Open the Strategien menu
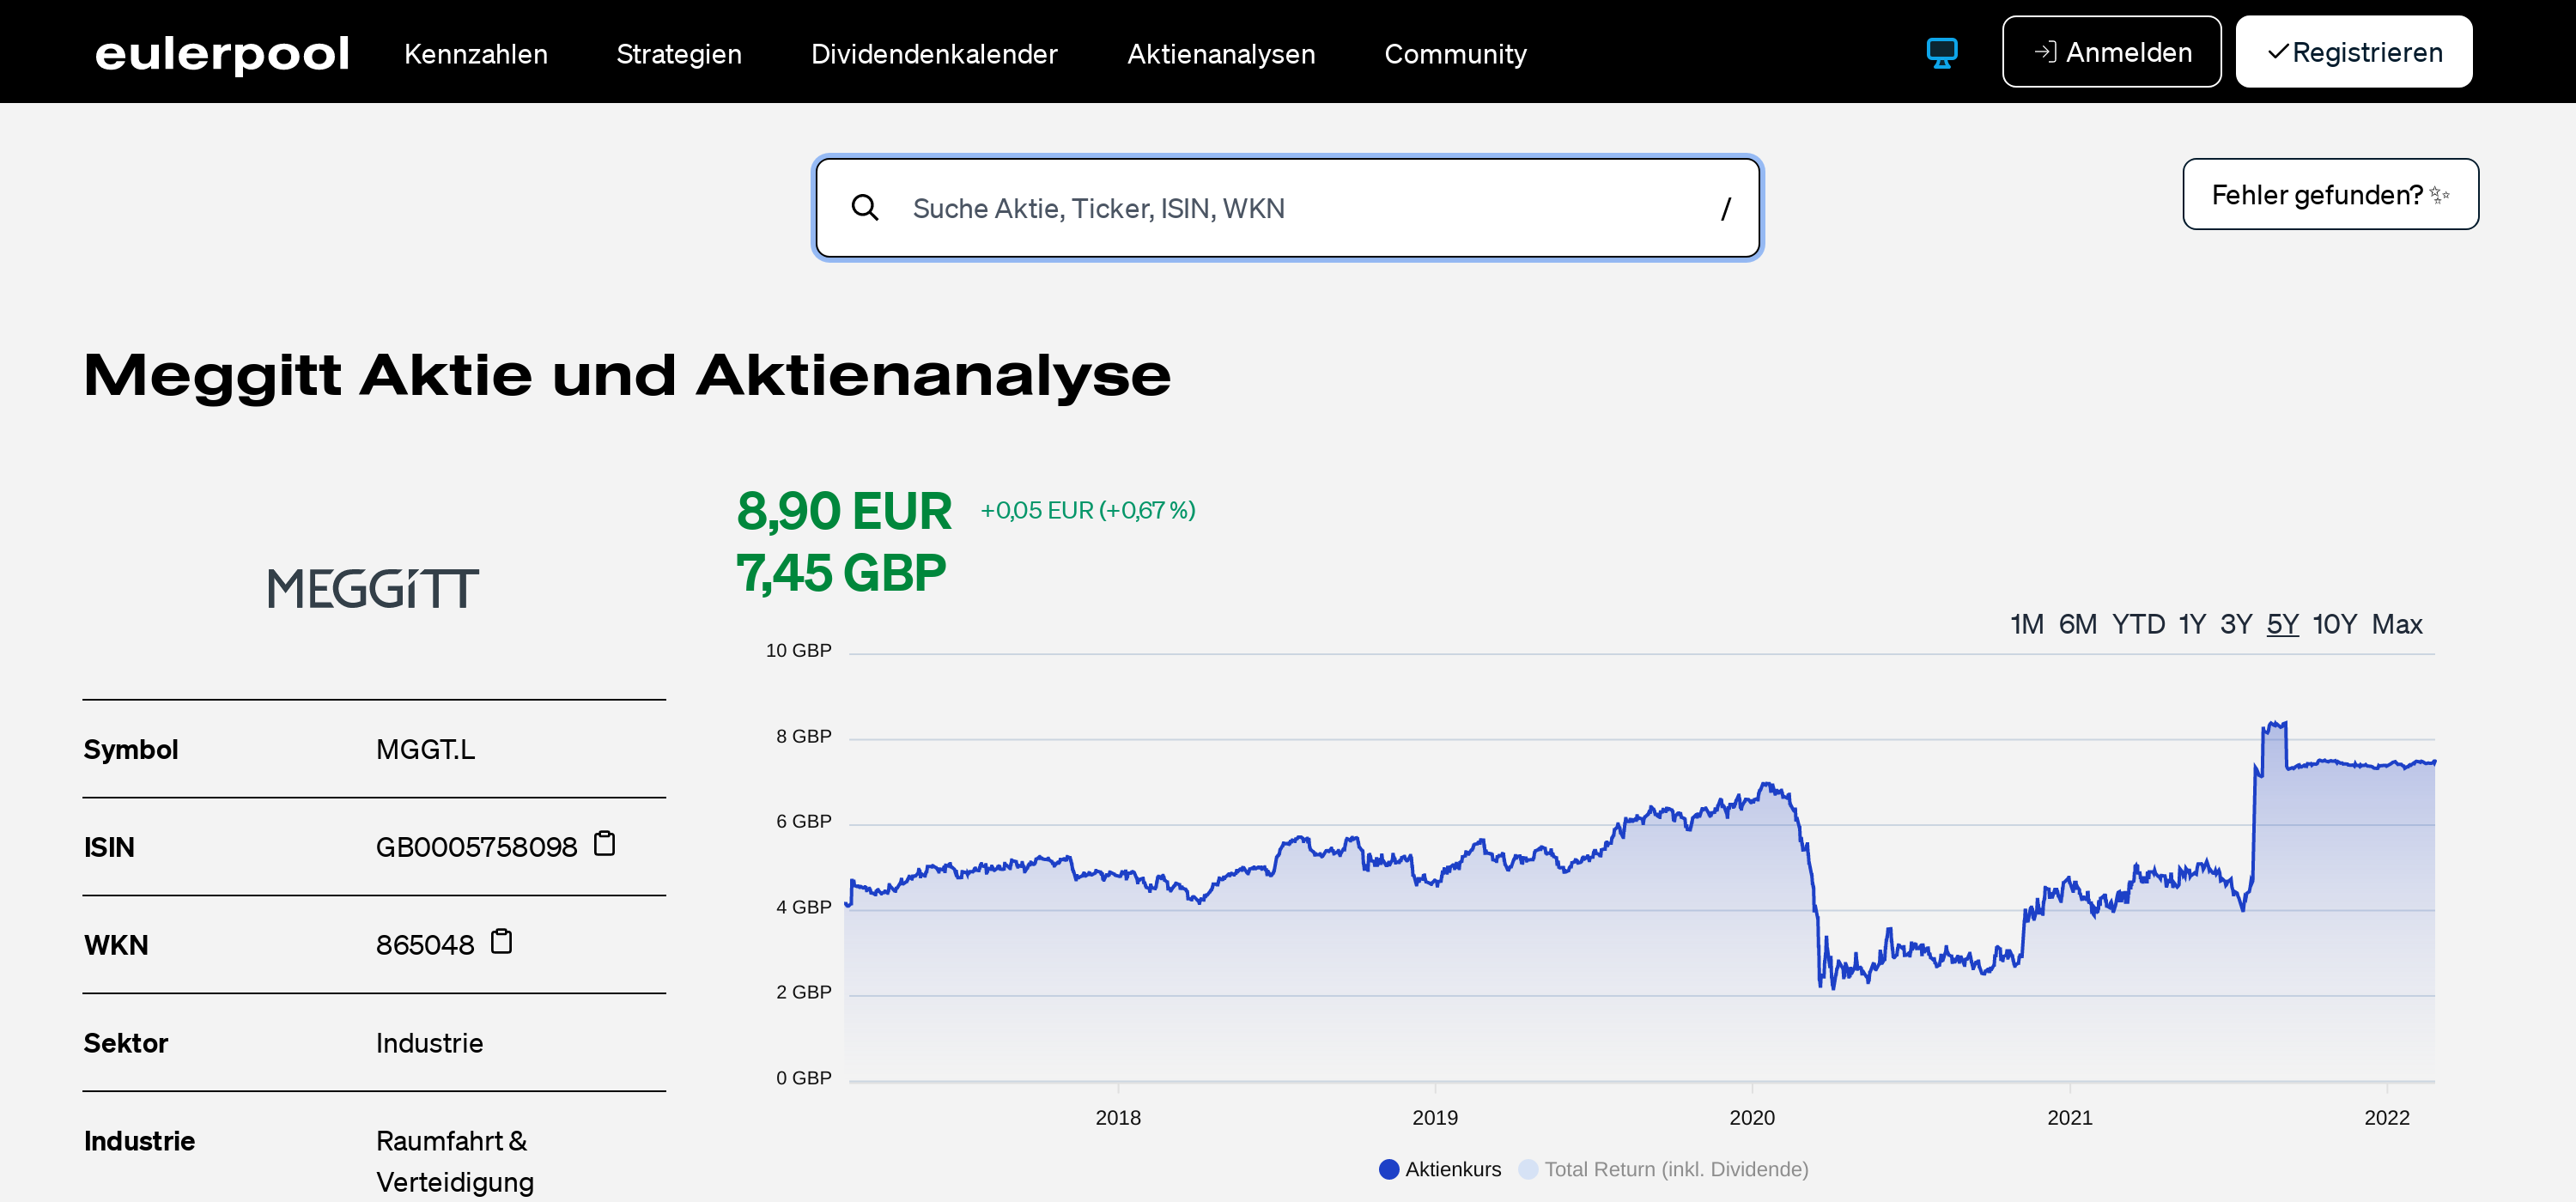The height and width of the screenshot is (1202, 2576). tap(679, 54)
